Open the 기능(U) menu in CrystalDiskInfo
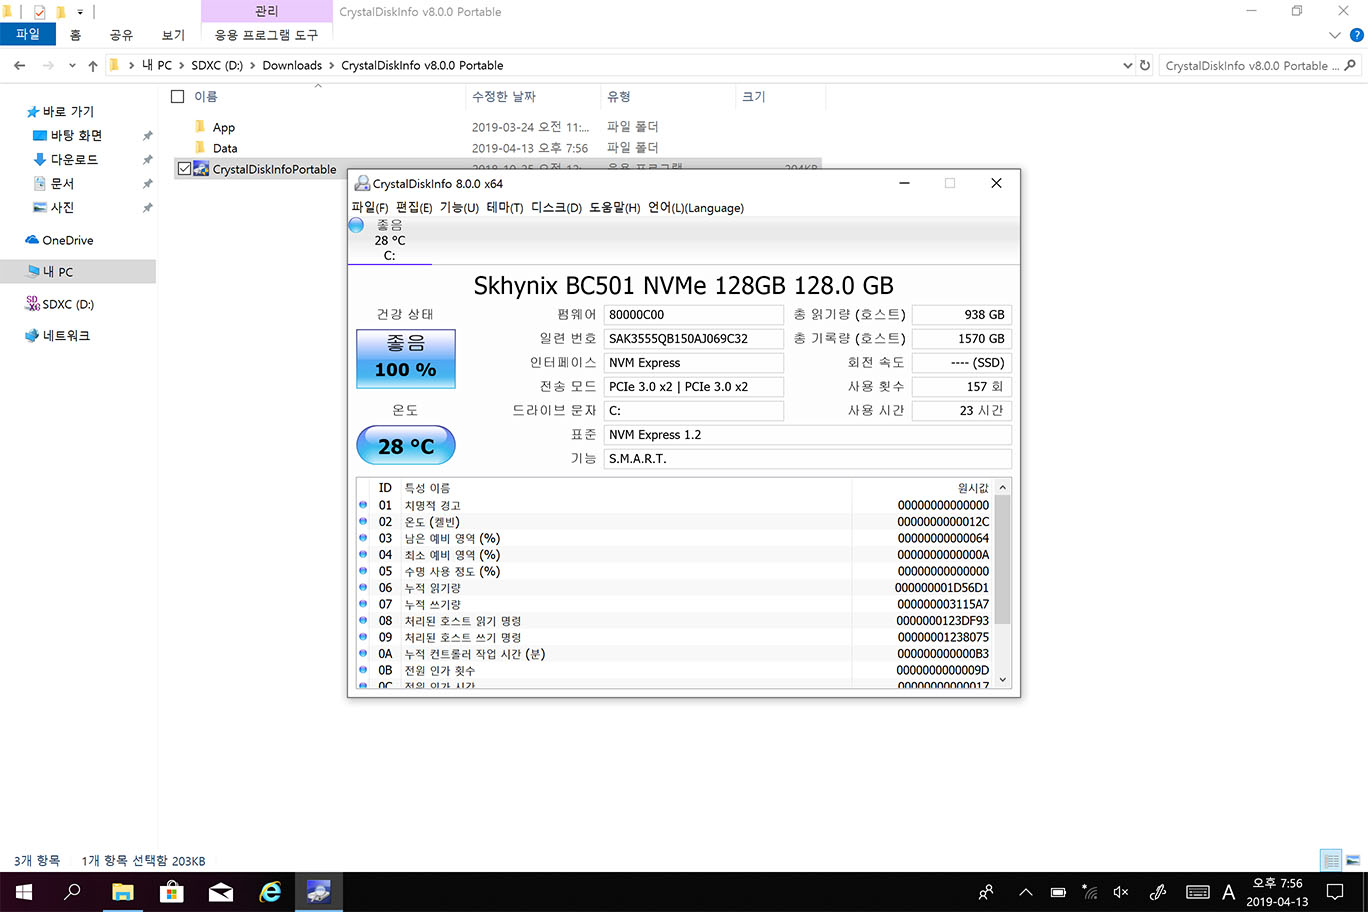Screen dimensions: 1368x912 click(459, 207)
